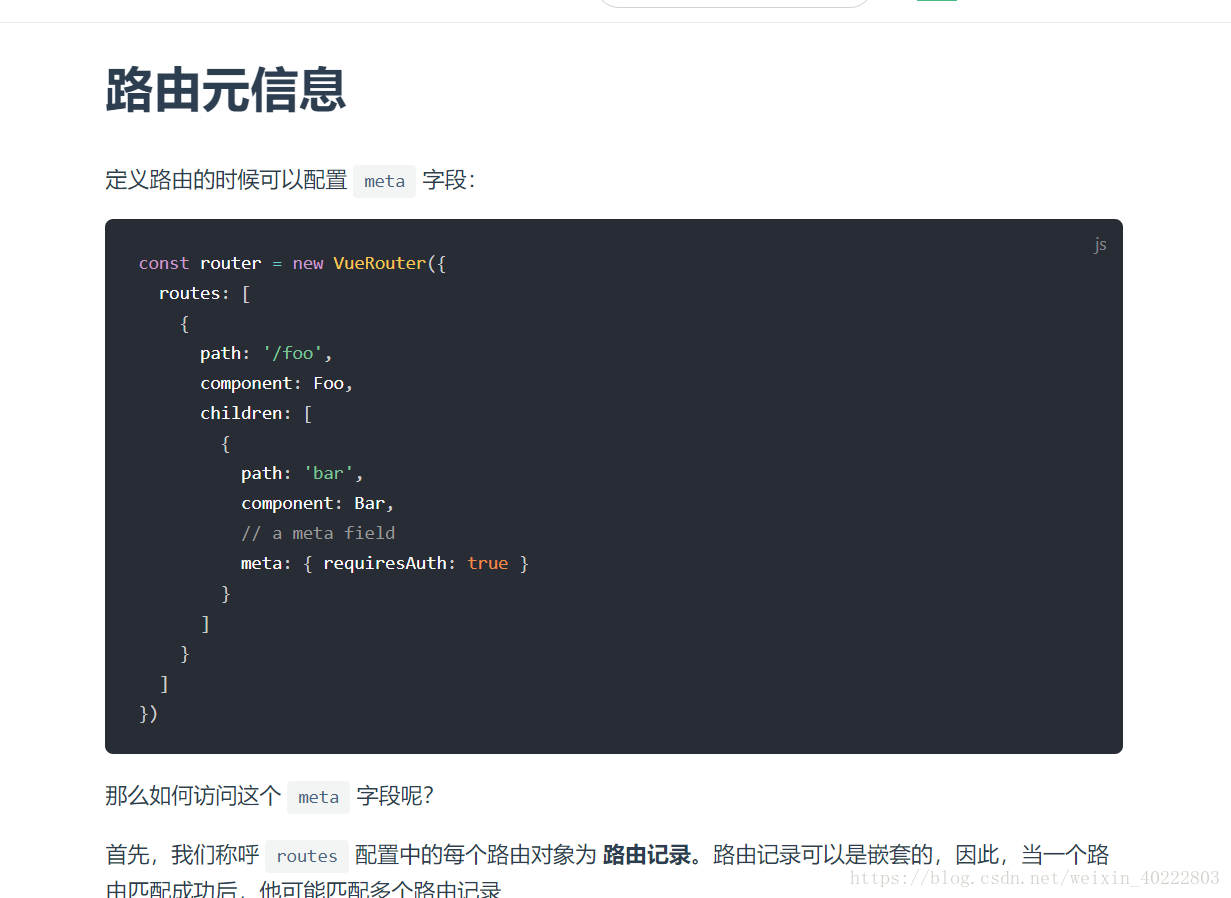Click the js language label in code block

point(1100,244)
